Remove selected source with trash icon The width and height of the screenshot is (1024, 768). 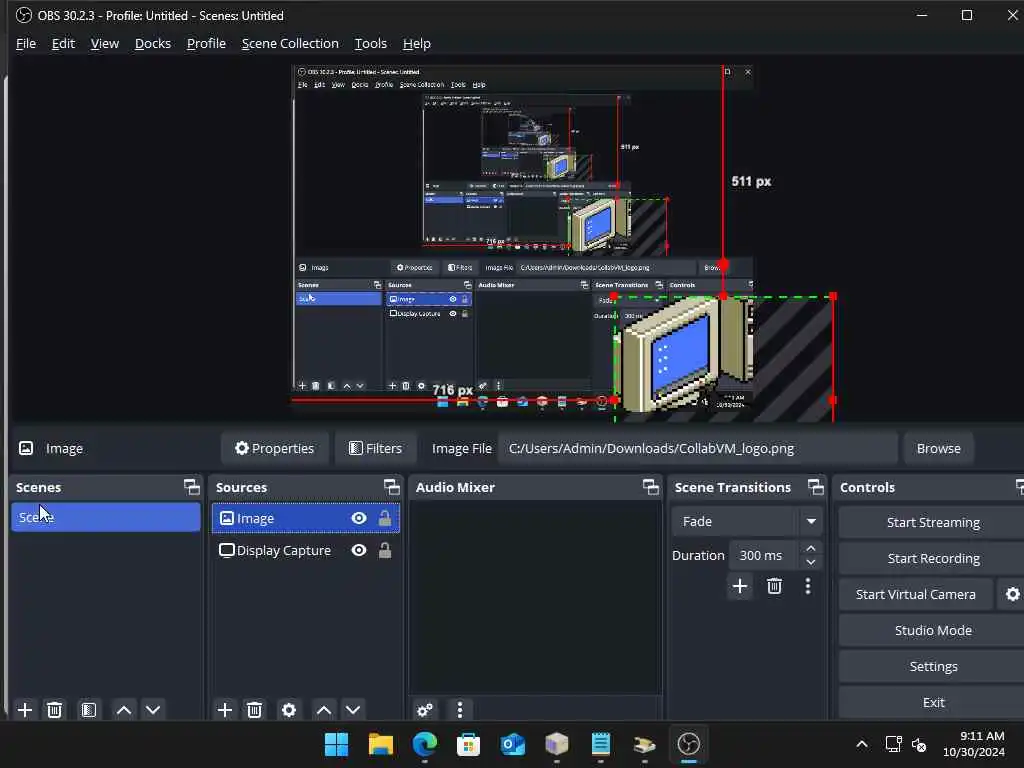pos(255,710)
